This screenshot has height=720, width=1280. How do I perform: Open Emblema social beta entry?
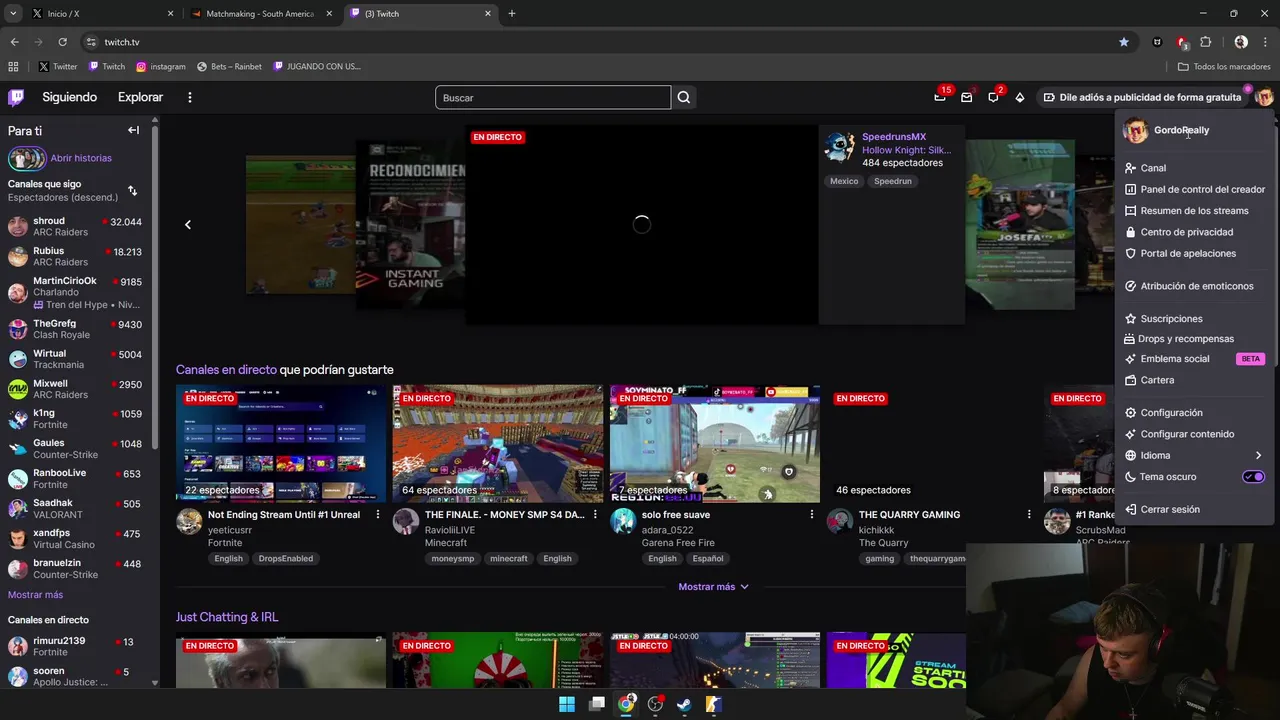pos(1195,359)
